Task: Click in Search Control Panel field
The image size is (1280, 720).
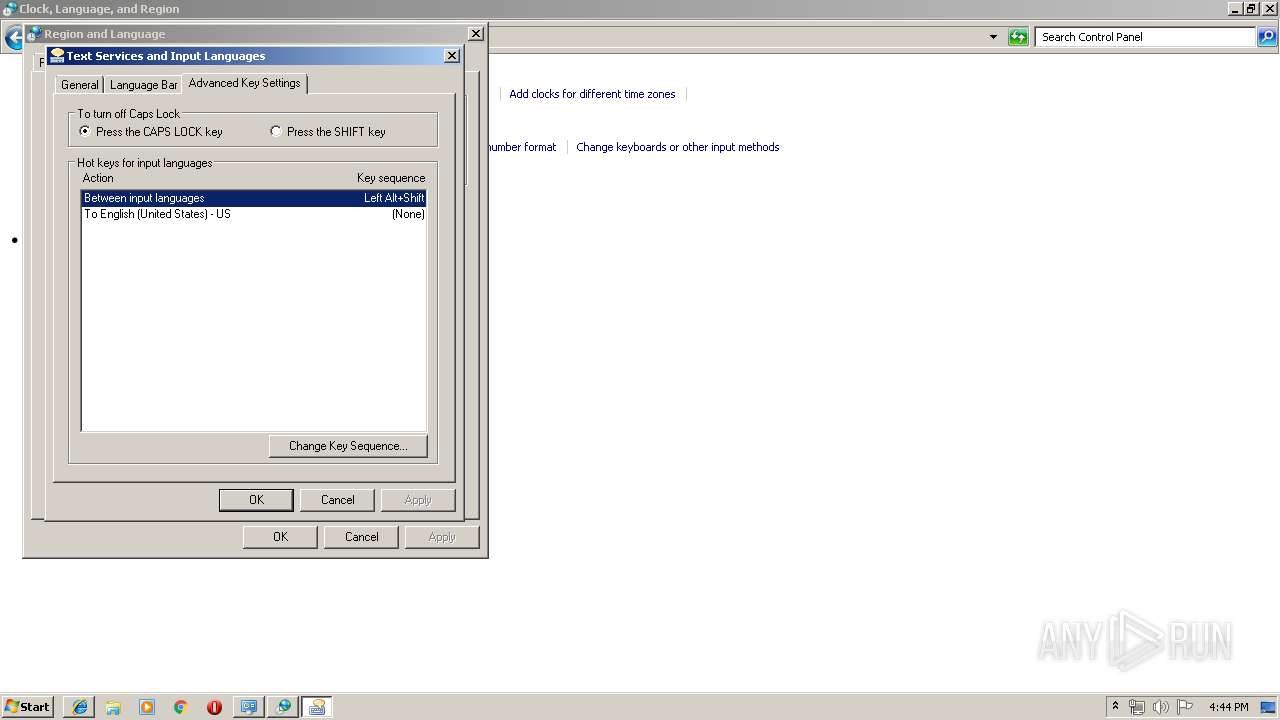Action: (x=1145, y=37)
